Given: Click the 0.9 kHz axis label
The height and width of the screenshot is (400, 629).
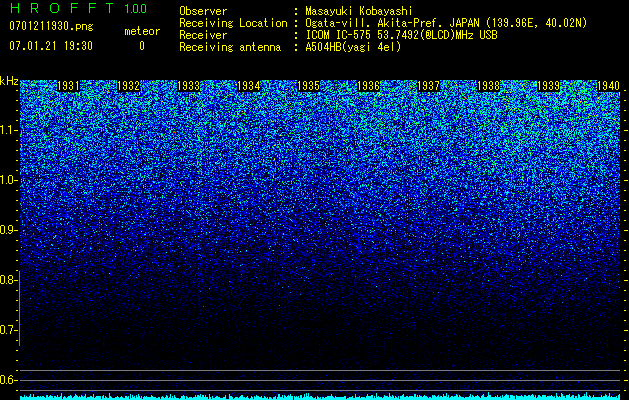Looking at the screenshot, I should (x=8, y=230).
